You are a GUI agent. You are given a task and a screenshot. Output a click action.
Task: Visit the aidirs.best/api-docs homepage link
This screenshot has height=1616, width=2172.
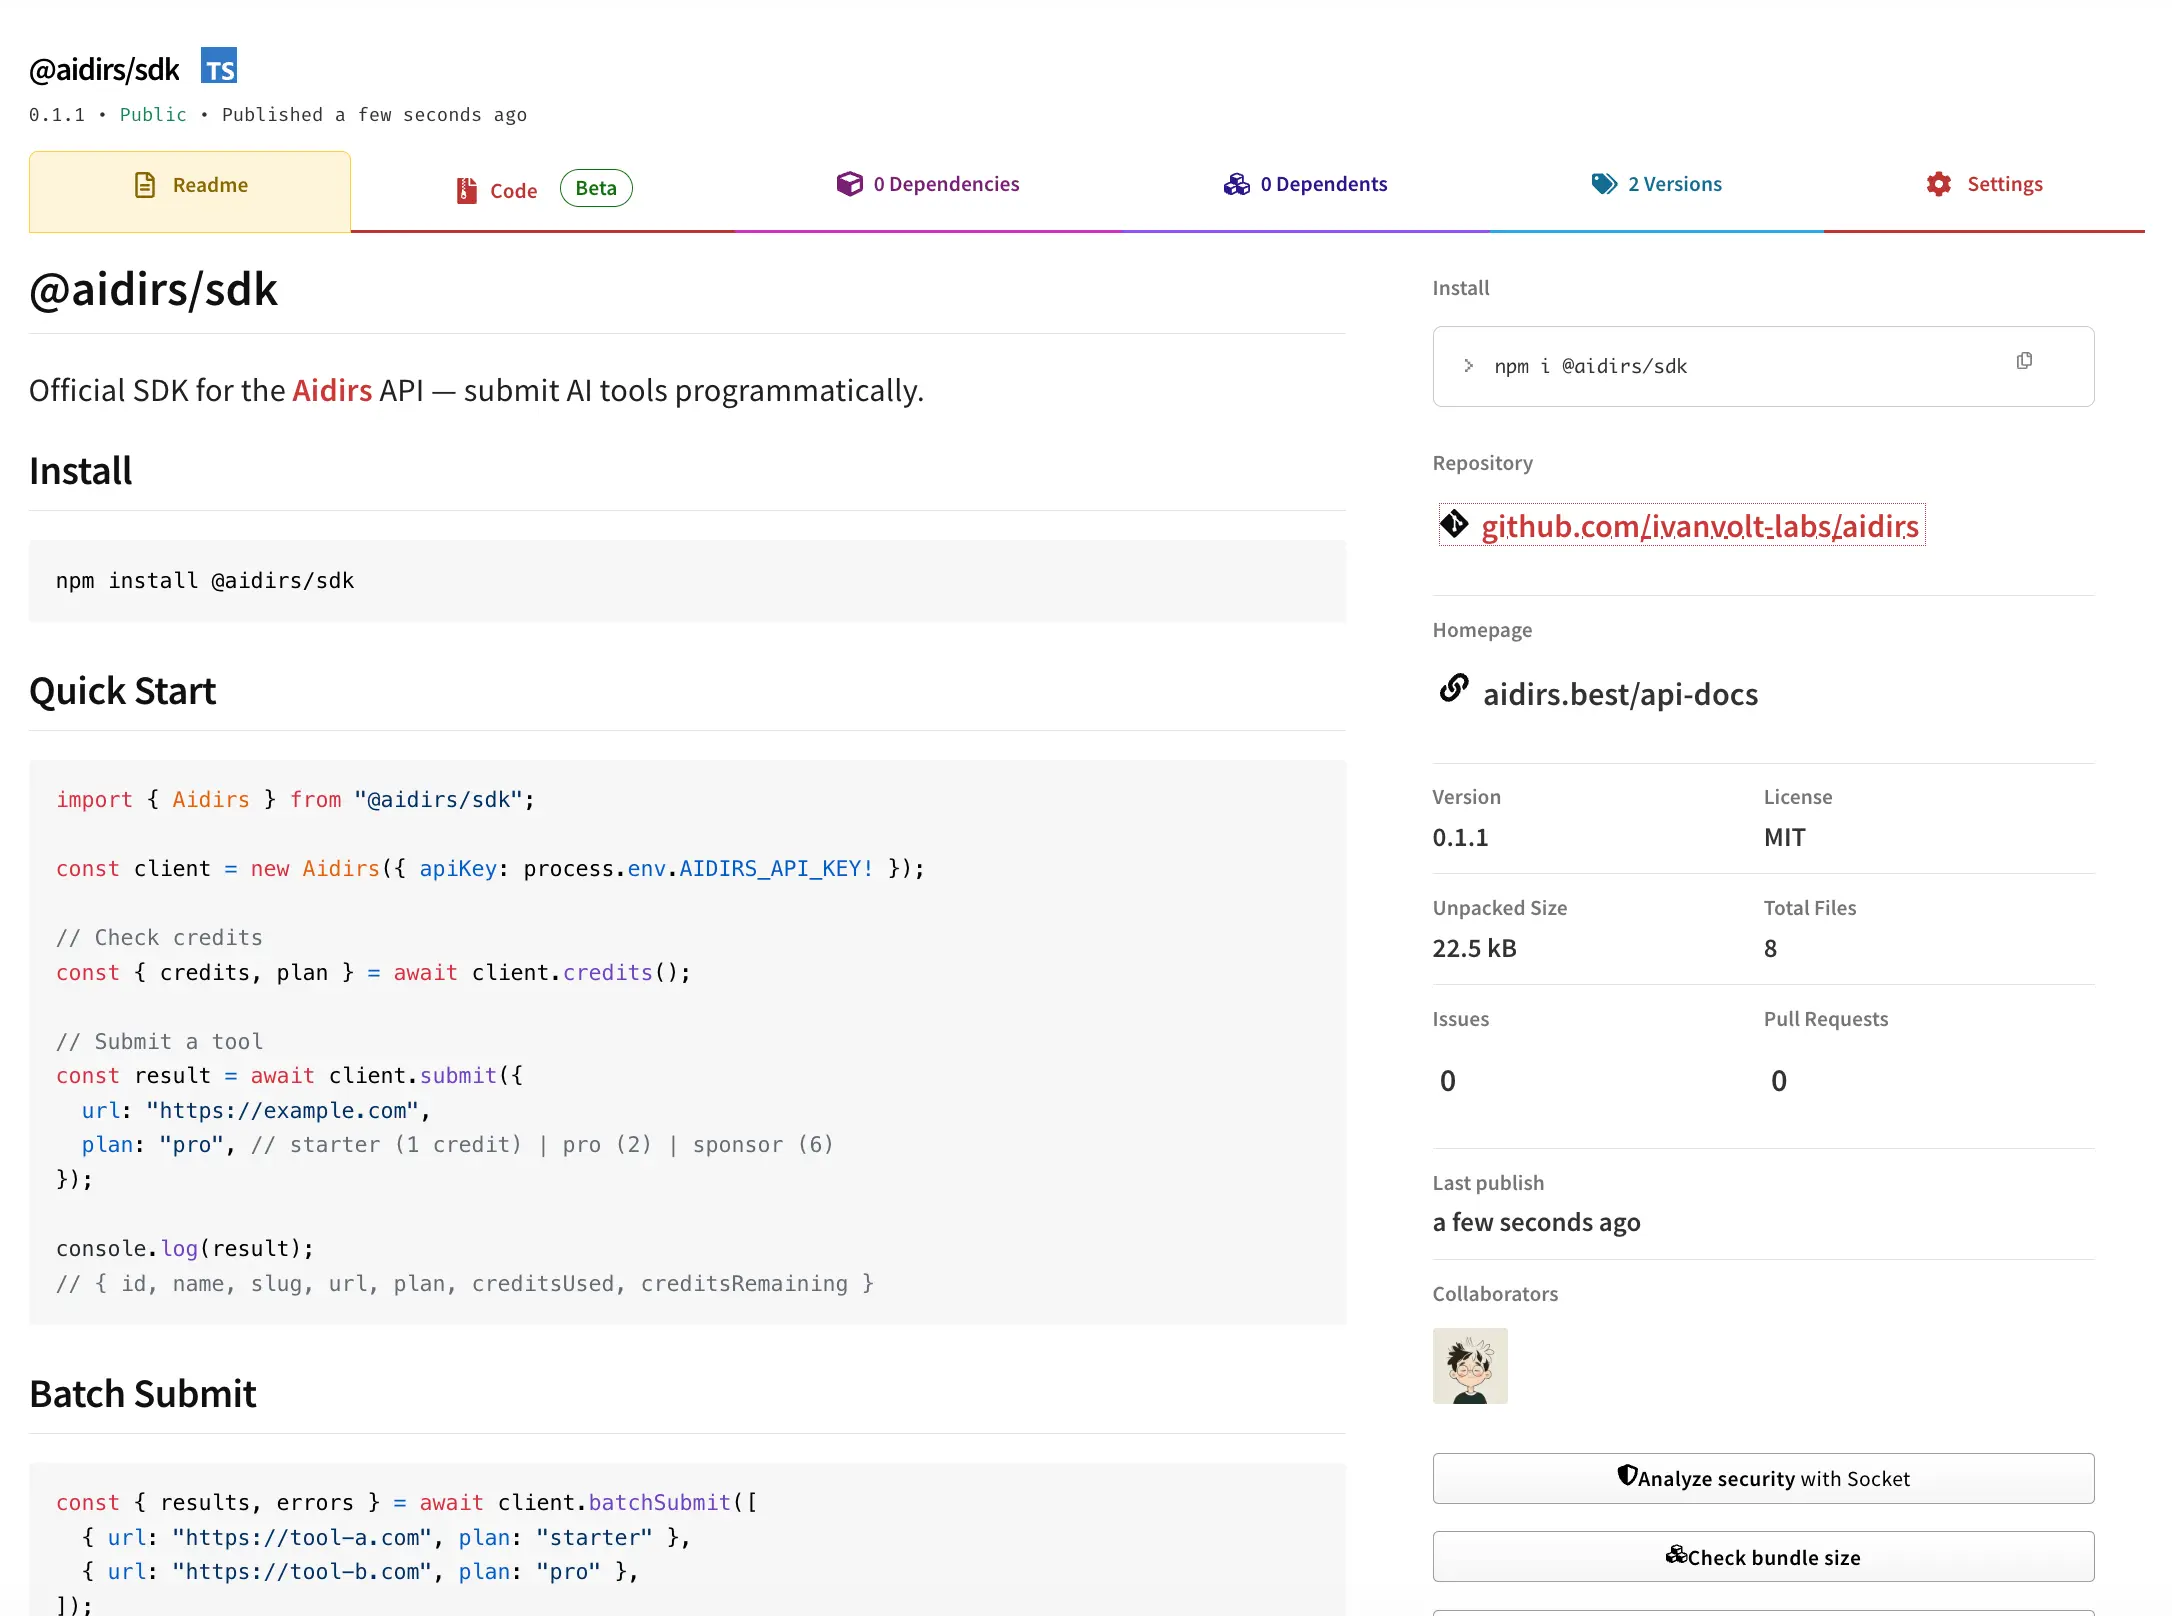point(1620,694)
